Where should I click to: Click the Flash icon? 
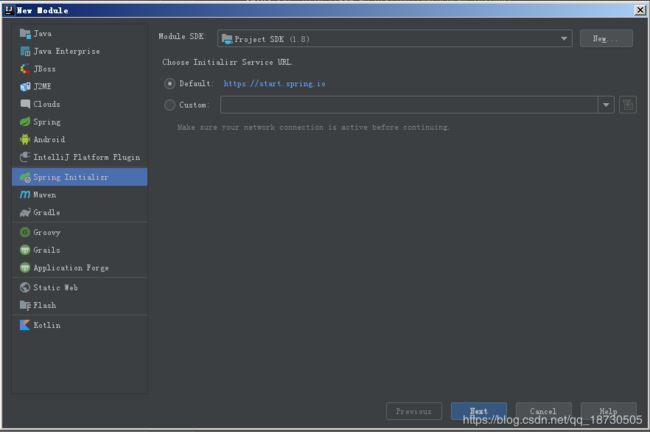point(25,305)
